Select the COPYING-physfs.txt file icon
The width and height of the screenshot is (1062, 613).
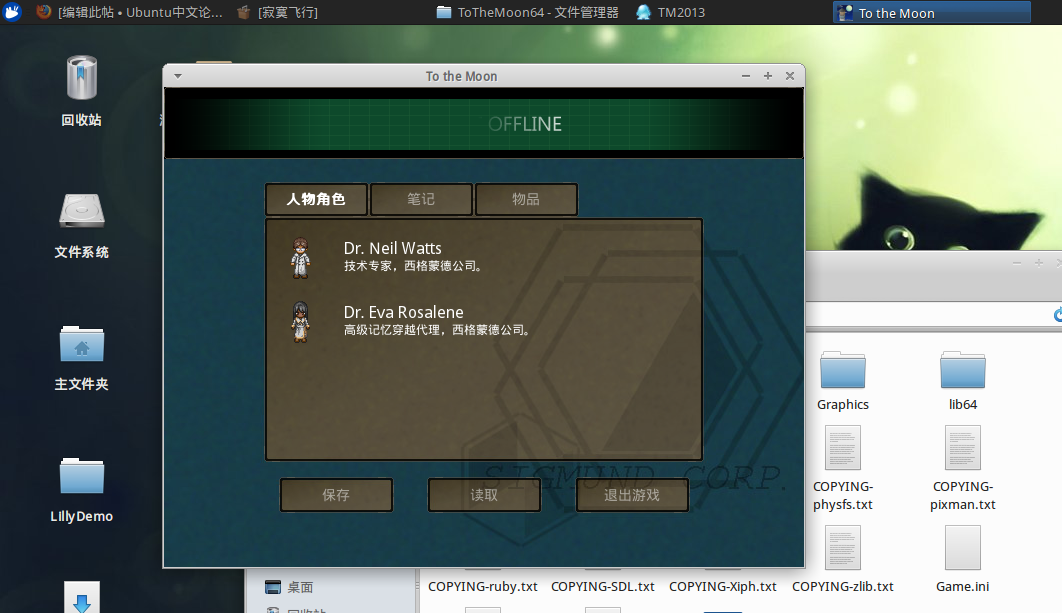(x=843, y=448)
